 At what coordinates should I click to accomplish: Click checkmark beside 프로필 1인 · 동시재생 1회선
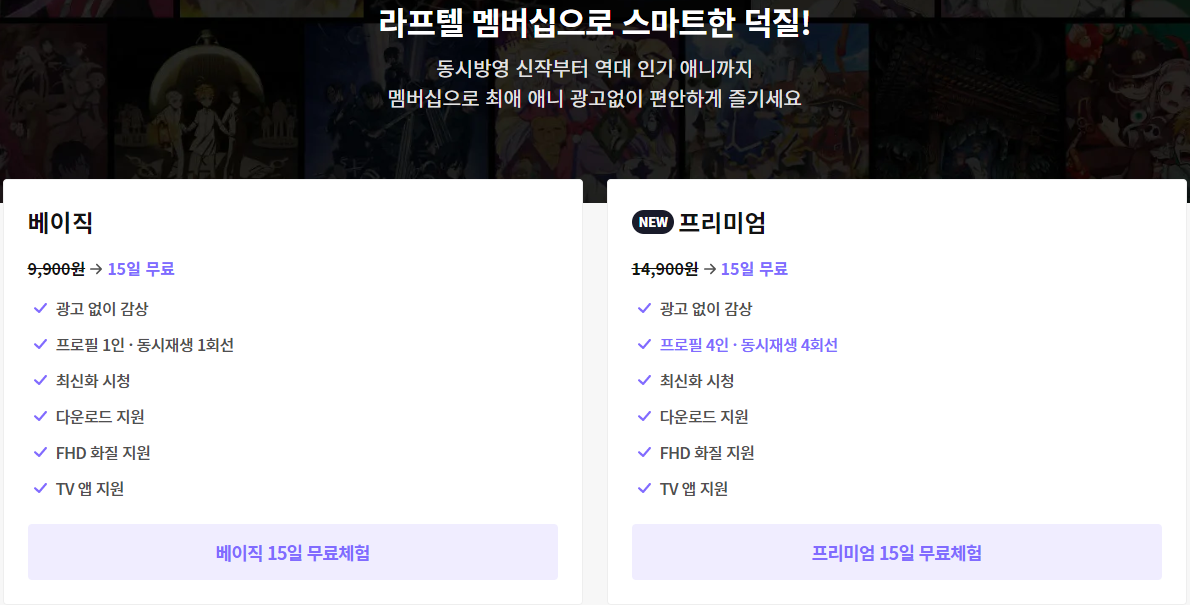tap(41, 344)
